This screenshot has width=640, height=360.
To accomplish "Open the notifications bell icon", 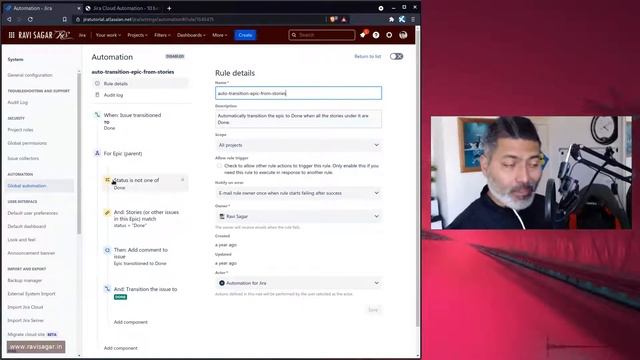I will click(363, 35).
